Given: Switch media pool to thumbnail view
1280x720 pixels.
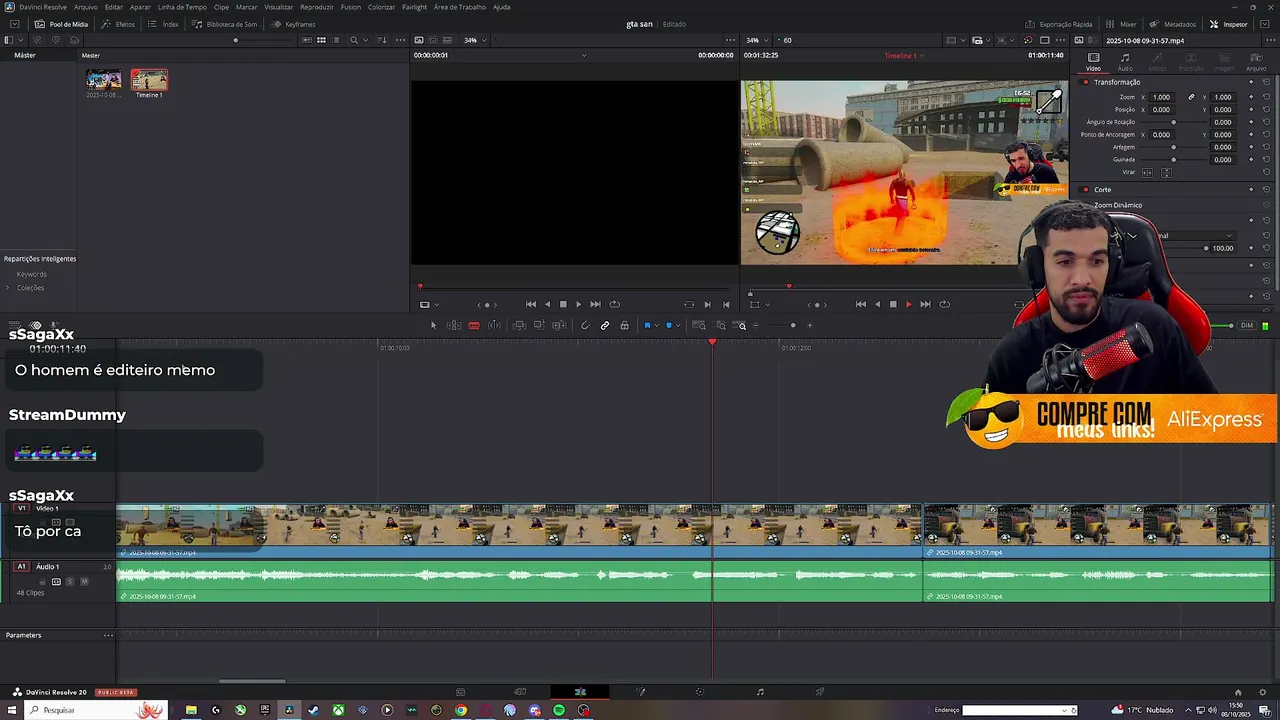Looking at the screenshot, I should click(x=321, y=40).
